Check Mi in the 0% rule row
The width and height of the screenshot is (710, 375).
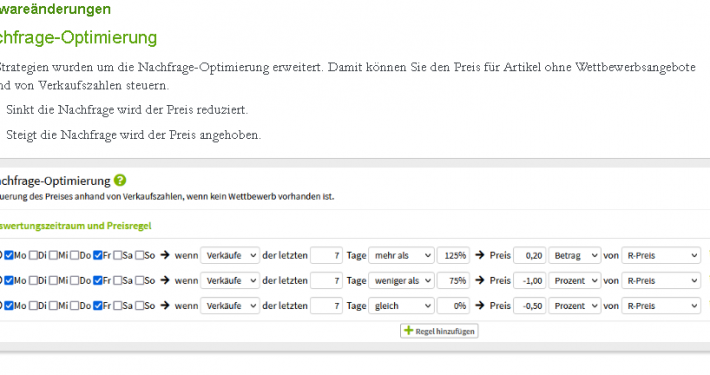click(x=53, y=306)
